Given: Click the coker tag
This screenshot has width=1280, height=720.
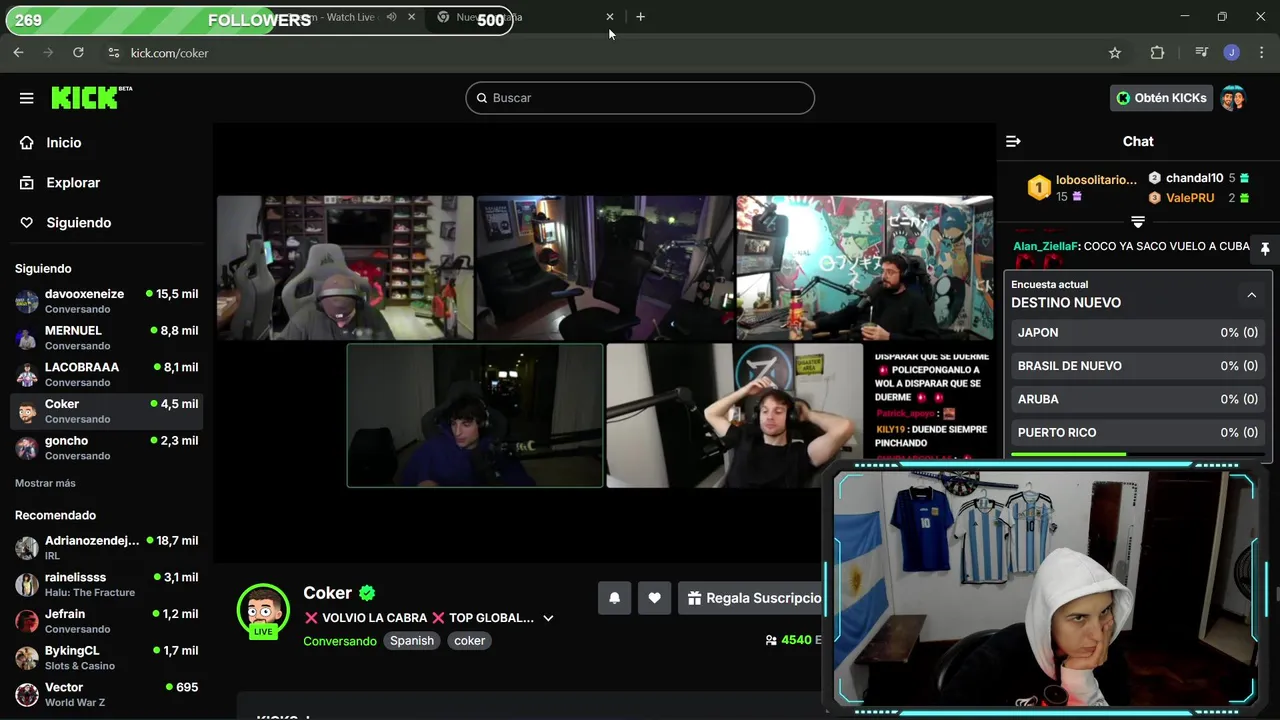Looking at the screenshot, I should 469,641.
